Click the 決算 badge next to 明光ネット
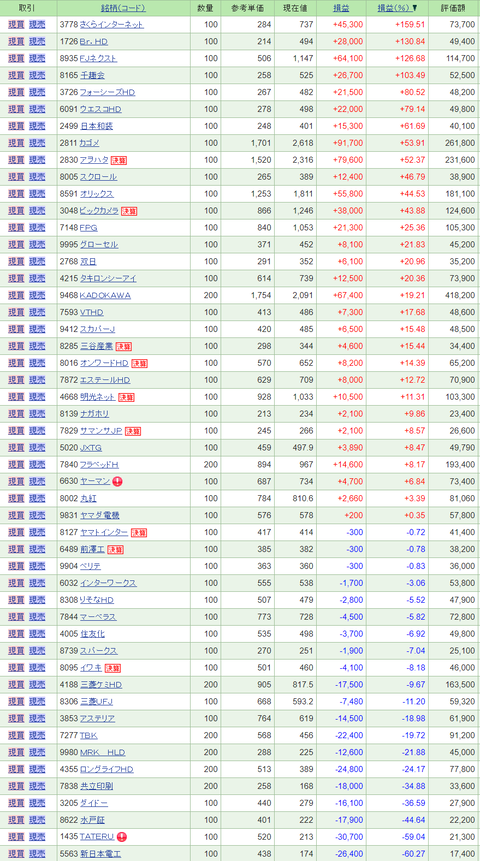 (126, 397)
